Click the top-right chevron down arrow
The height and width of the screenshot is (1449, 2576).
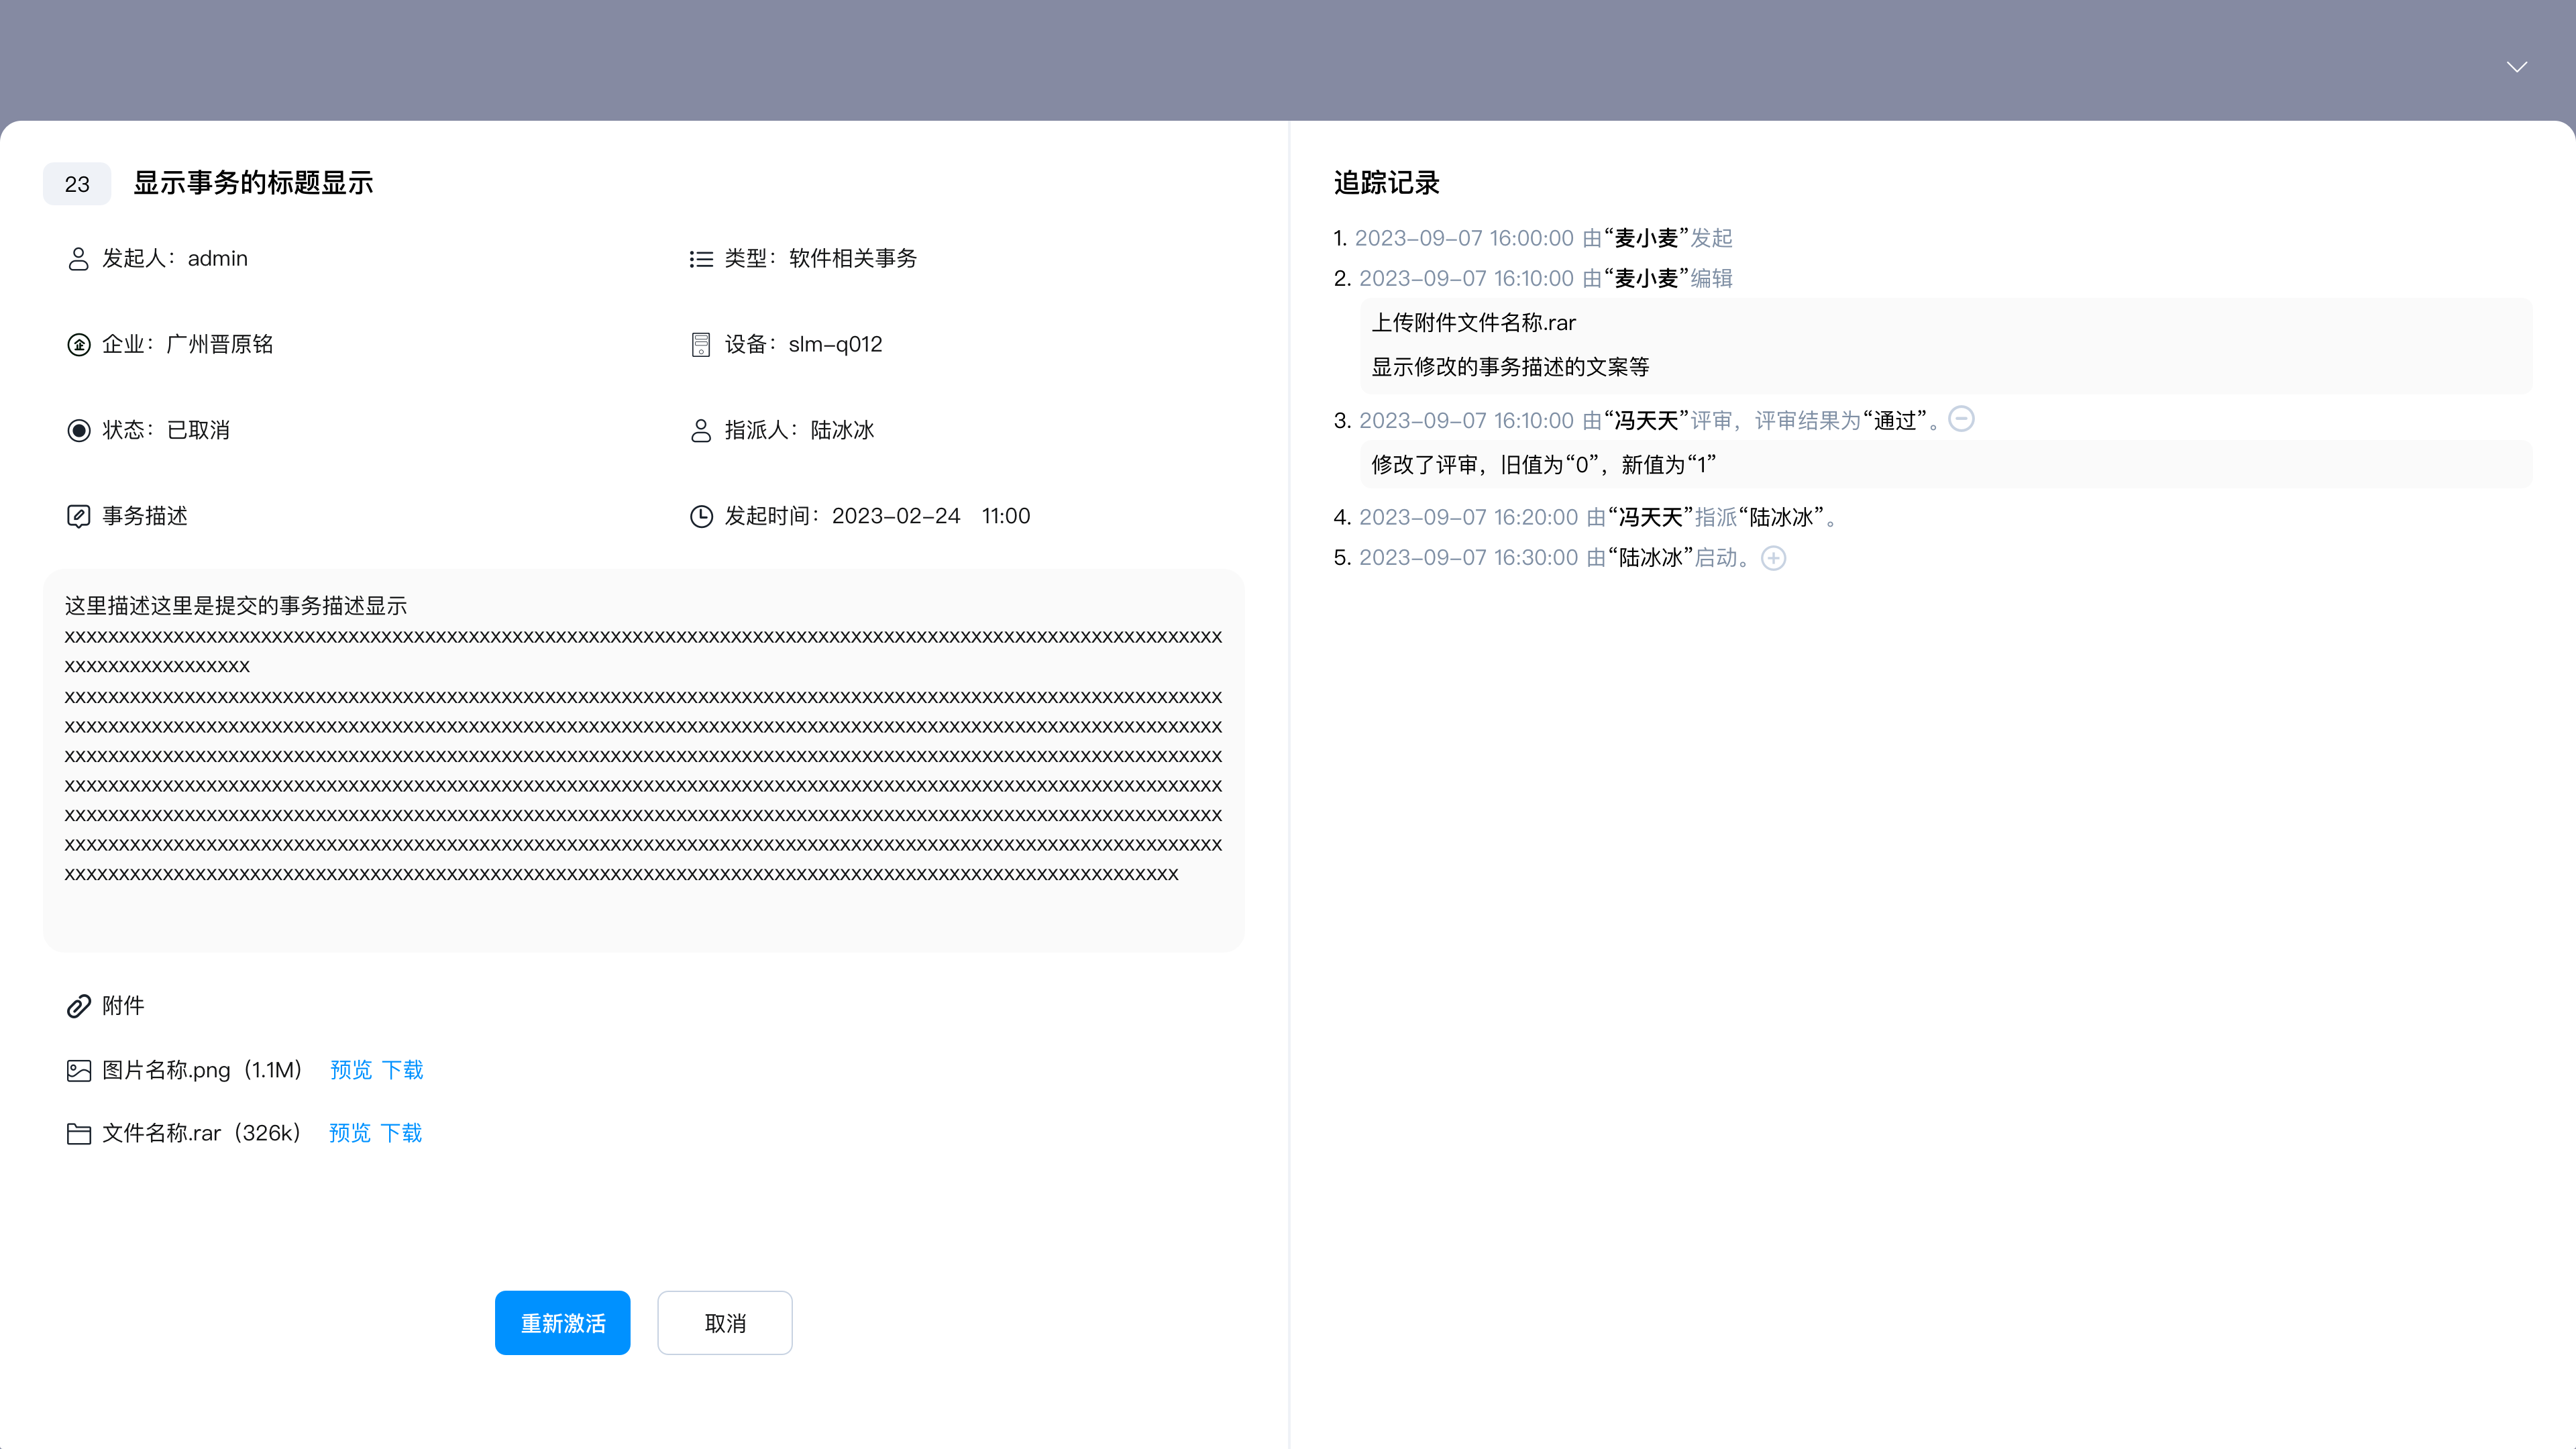pyautogui.click(x=2516, y=67)
